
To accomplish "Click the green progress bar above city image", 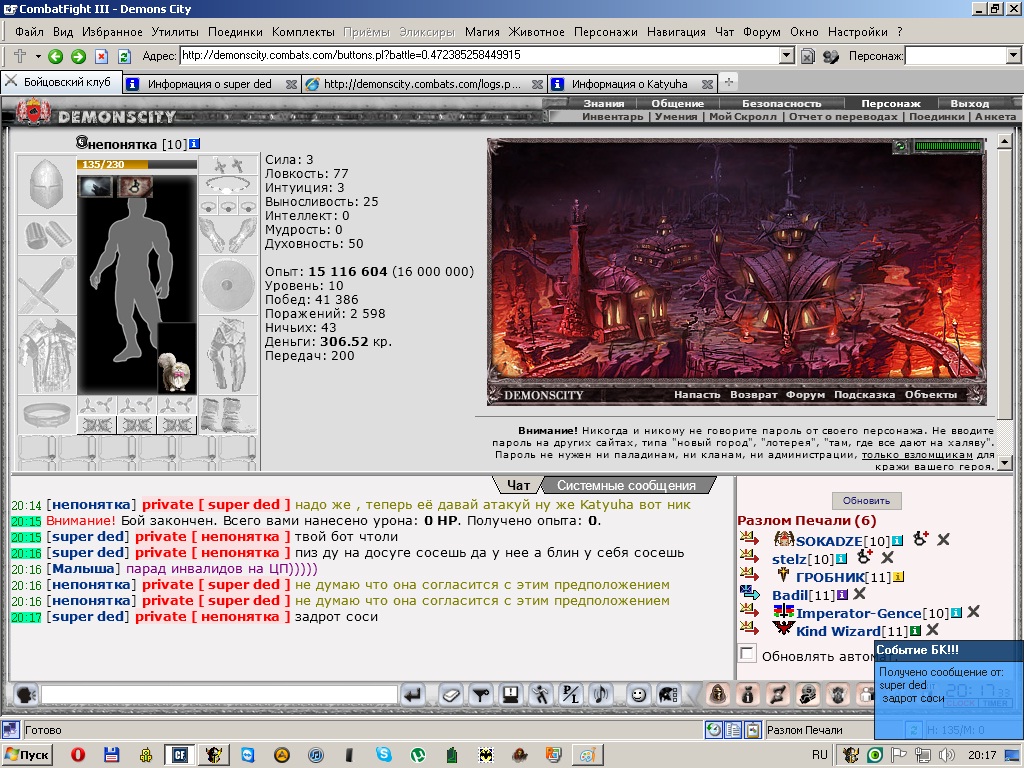I will (x=948, y=146).
